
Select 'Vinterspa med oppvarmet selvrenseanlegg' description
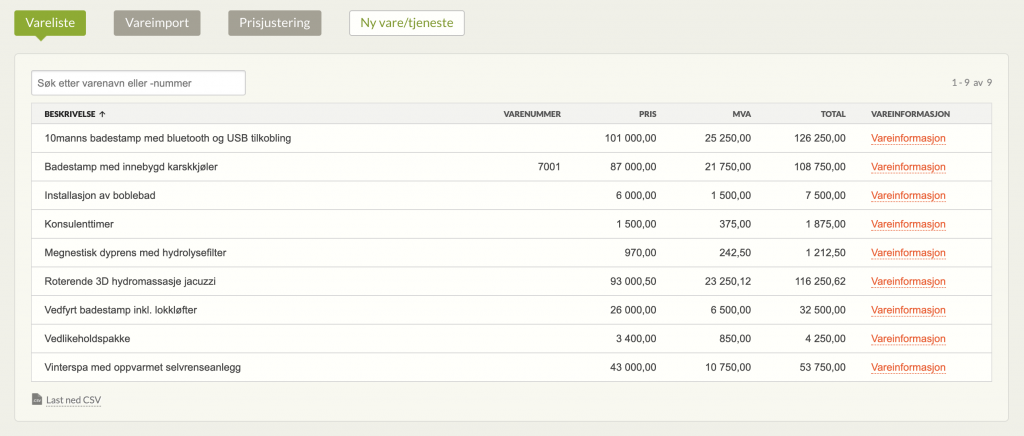coord(142,367)
